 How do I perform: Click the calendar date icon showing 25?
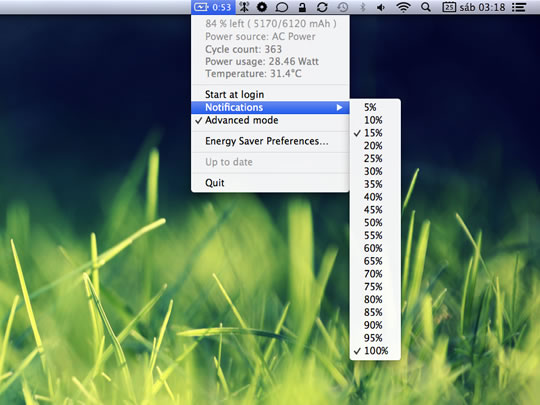[x=449, y=7]
